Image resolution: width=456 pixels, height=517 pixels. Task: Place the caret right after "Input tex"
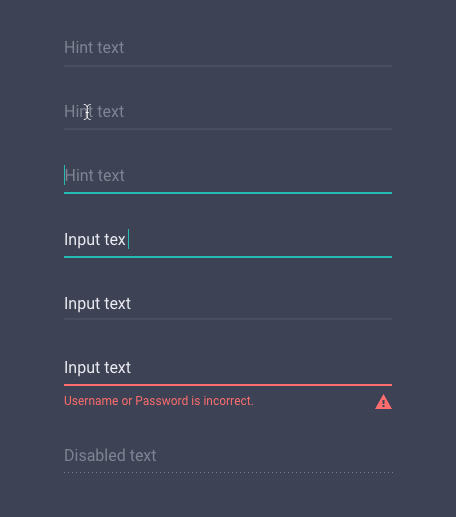(128, 239)
